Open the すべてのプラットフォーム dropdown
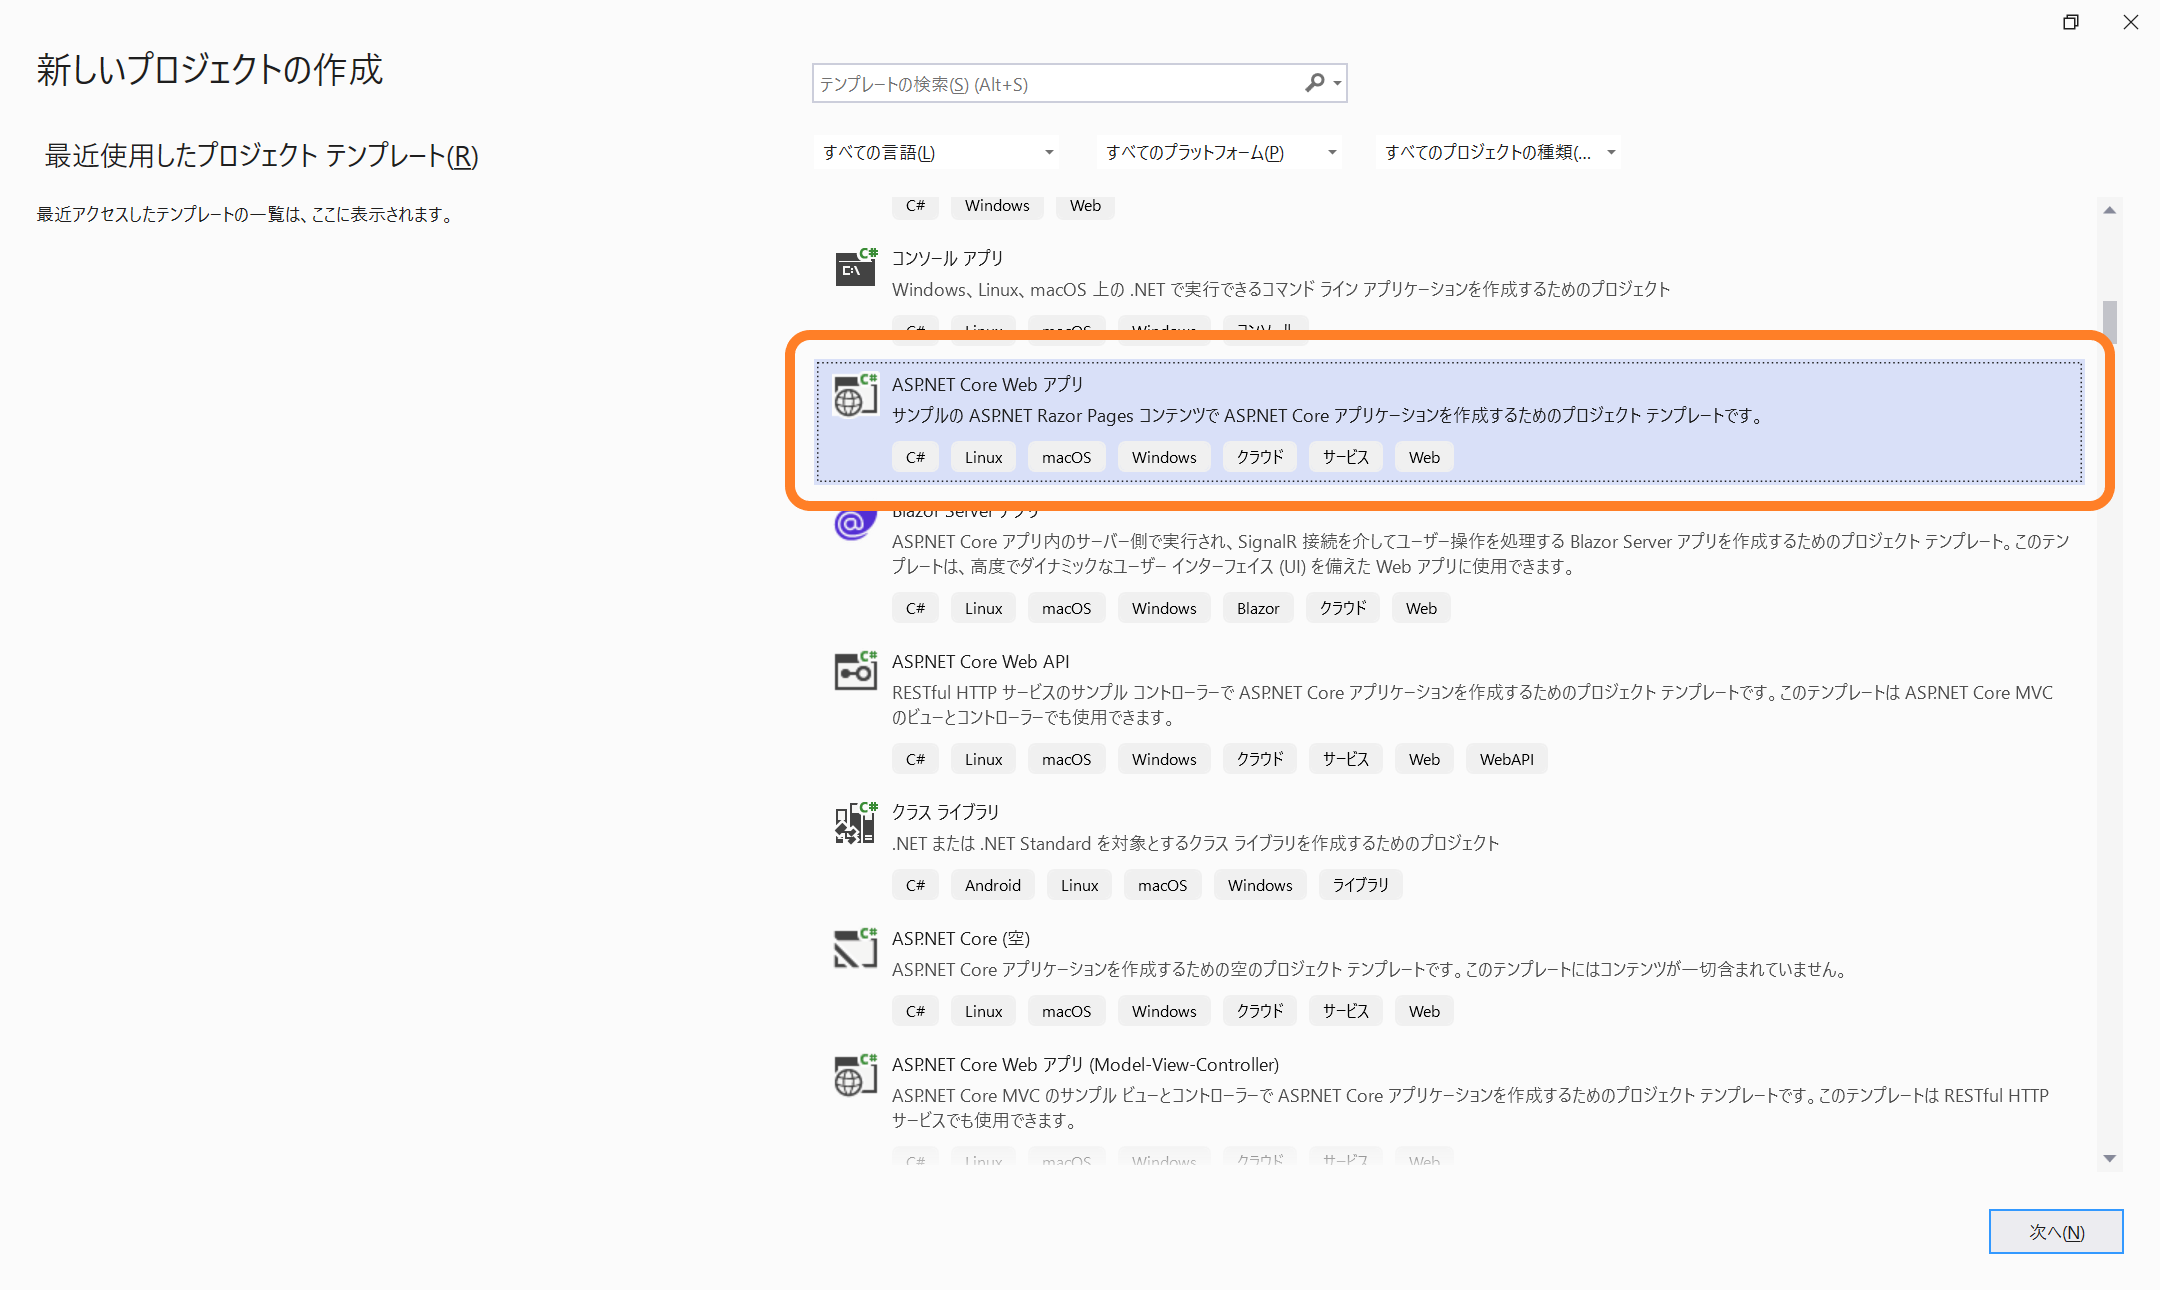Image resolution: width=2160 pixels, height=1290 pixels. [x=1219, y=152]
